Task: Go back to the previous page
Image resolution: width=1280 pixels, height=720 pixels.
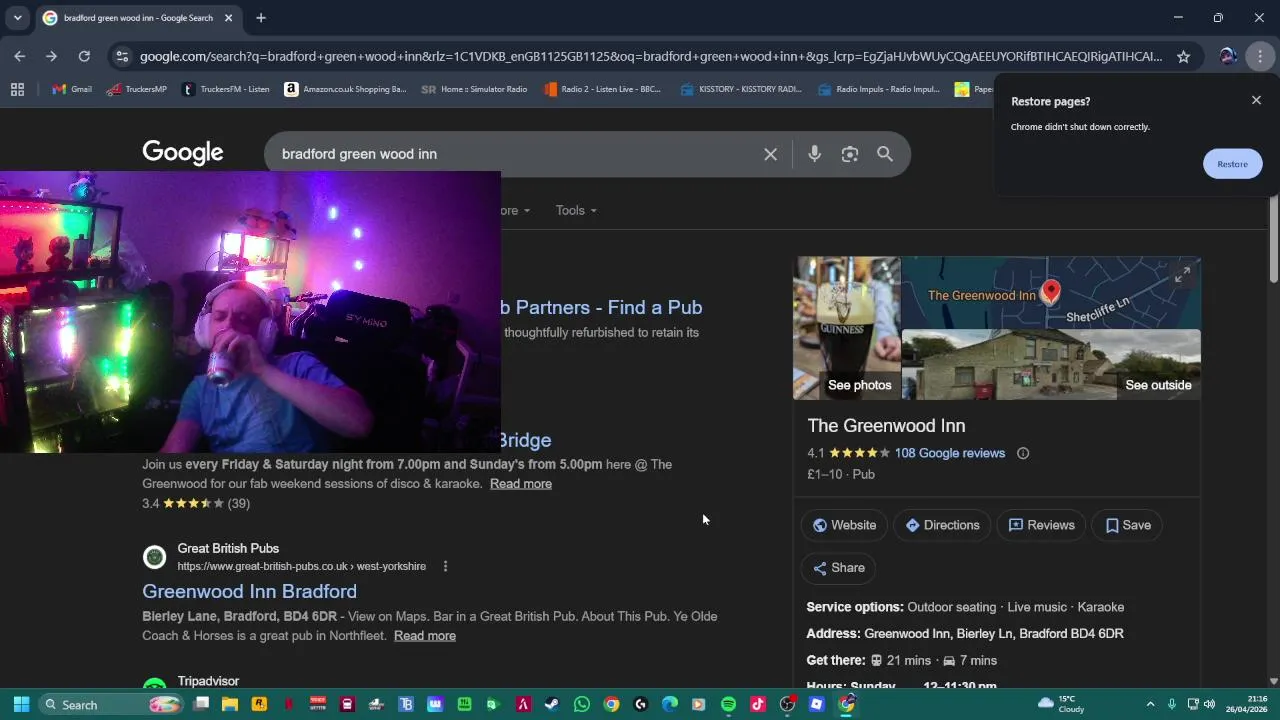Action: point(20,57)
